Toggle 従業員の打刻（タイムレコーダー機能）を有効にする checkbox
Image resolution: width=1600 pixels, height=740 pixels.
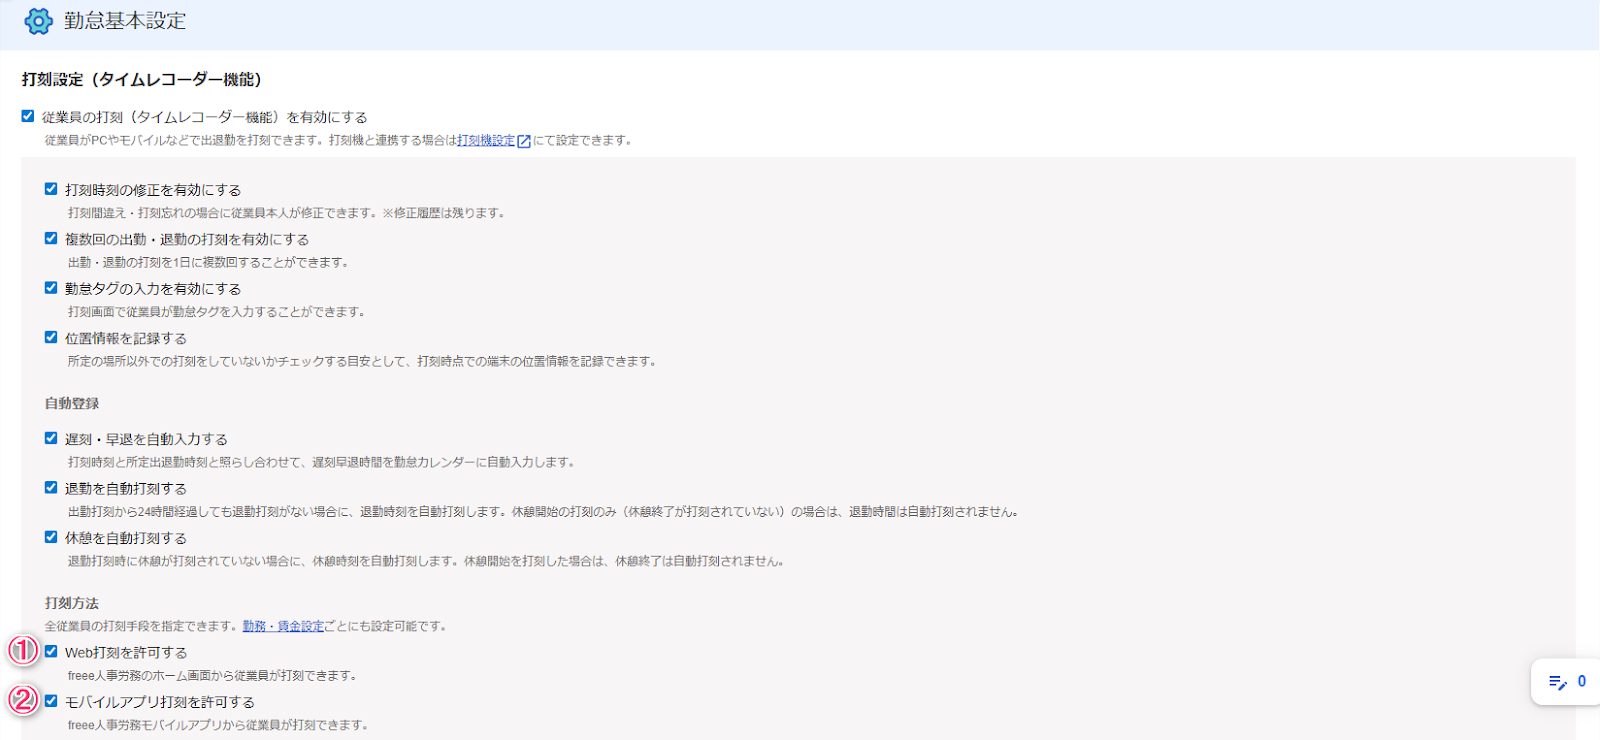pos(28,116)
